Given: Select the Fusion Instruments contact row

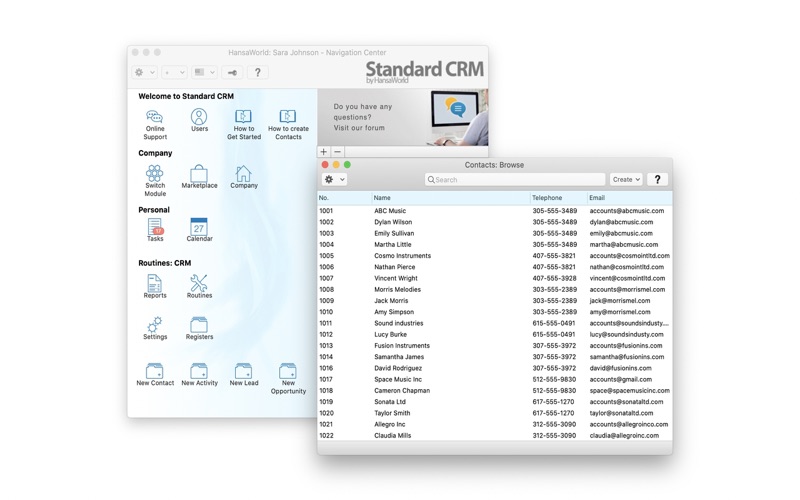Looking at the screenshot, I should click(x=494, y=345).
